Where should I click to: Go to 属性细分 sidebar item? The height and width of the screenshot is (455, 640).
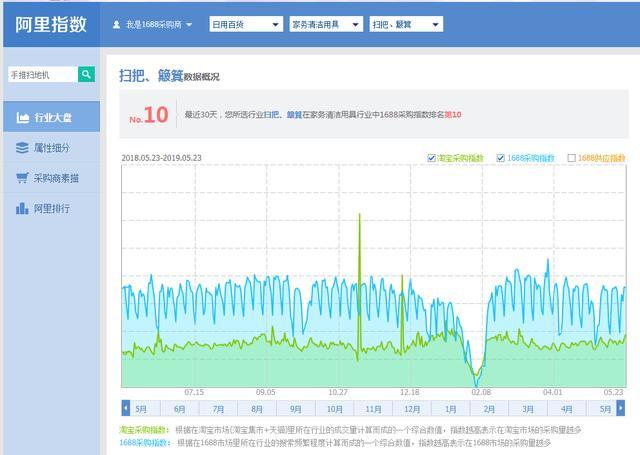click(51, 147)
